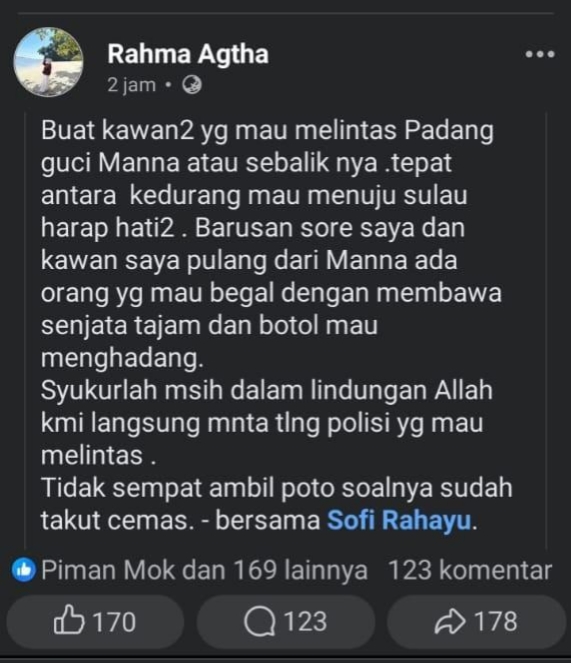Open Rahma Agtha's profile picture
The image size is (571, 663).
48,62
